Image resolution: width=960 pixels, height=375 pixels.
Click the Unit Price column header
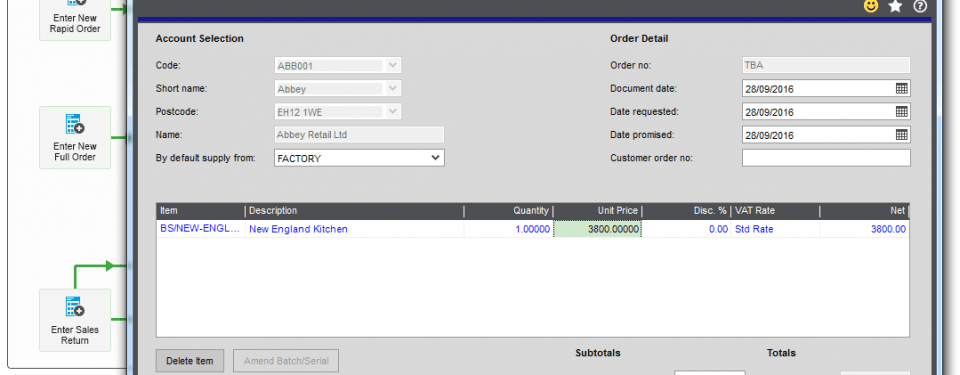coord(598,211)
